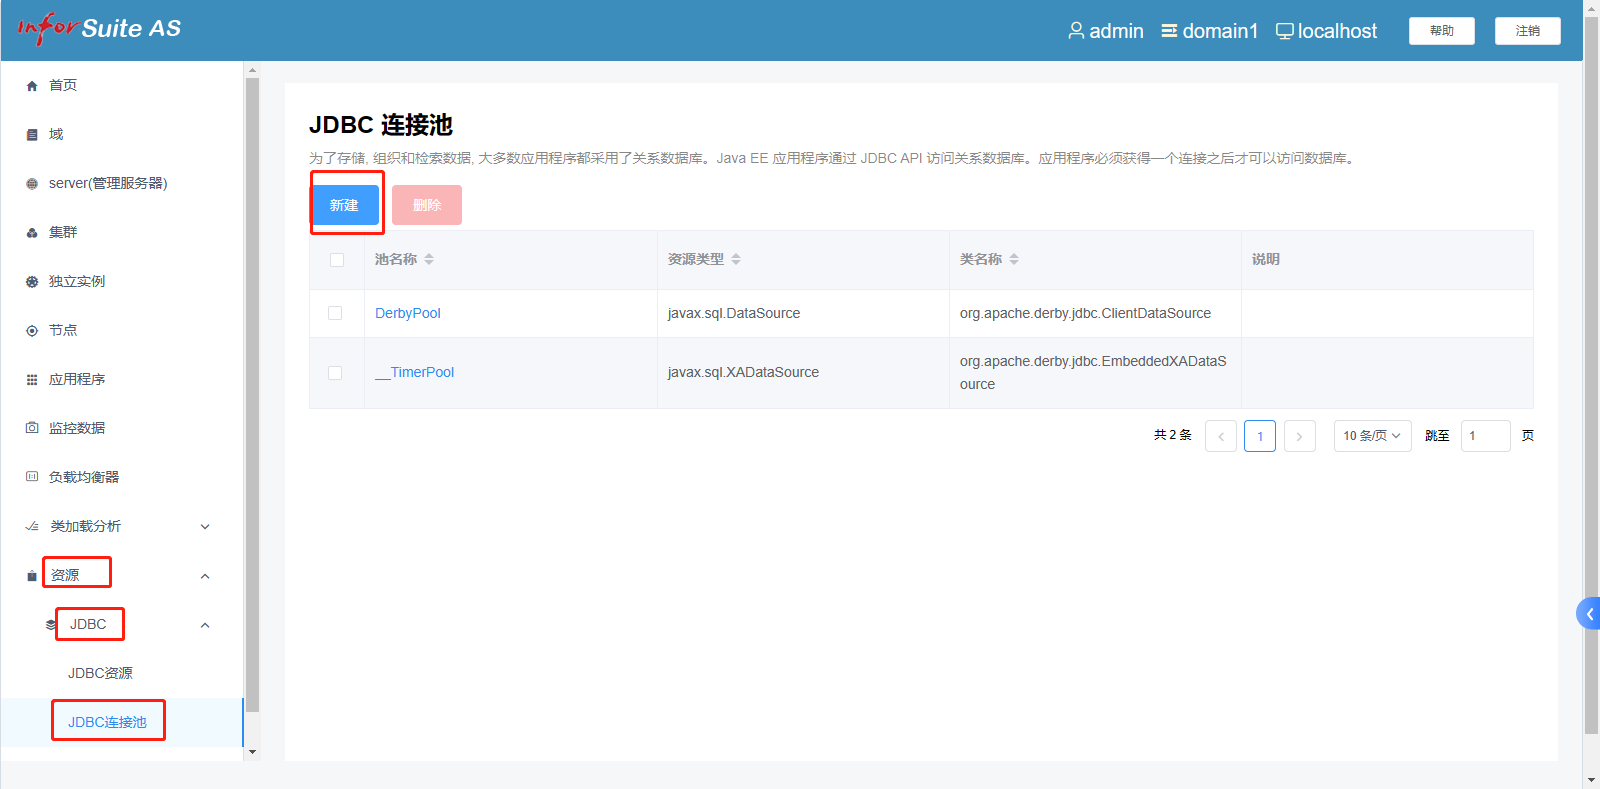This screenshot has width=1600, height=789.
Task: Open the DerbyPool link
Action: point(408,313)
